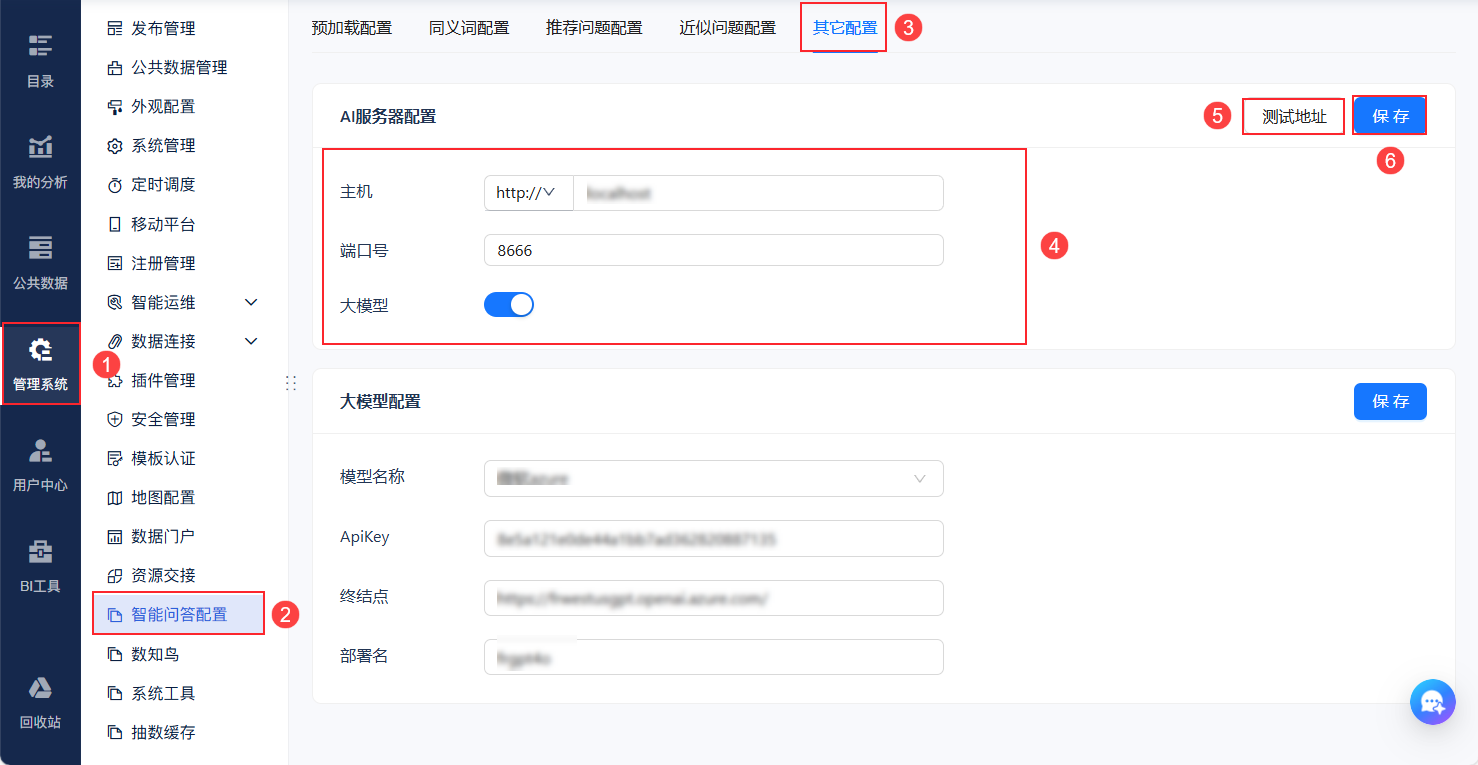Click the 注册管理 icon
1478x765 pixels.
pyautogui.click(x=114, y=263)
